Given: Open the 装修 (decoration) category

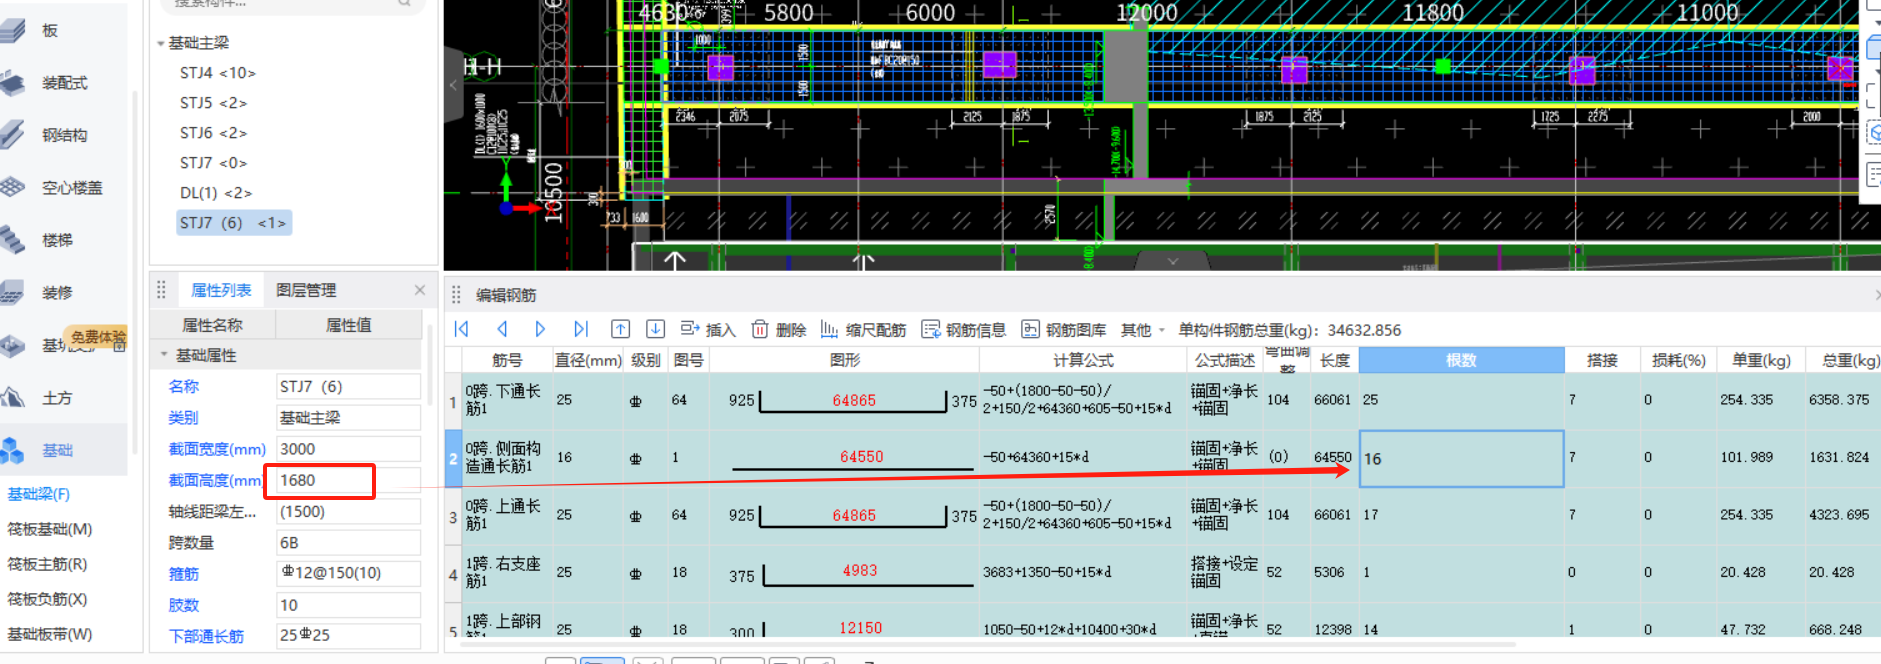Looking at the screenshot, I should click(x=57, y=292).
